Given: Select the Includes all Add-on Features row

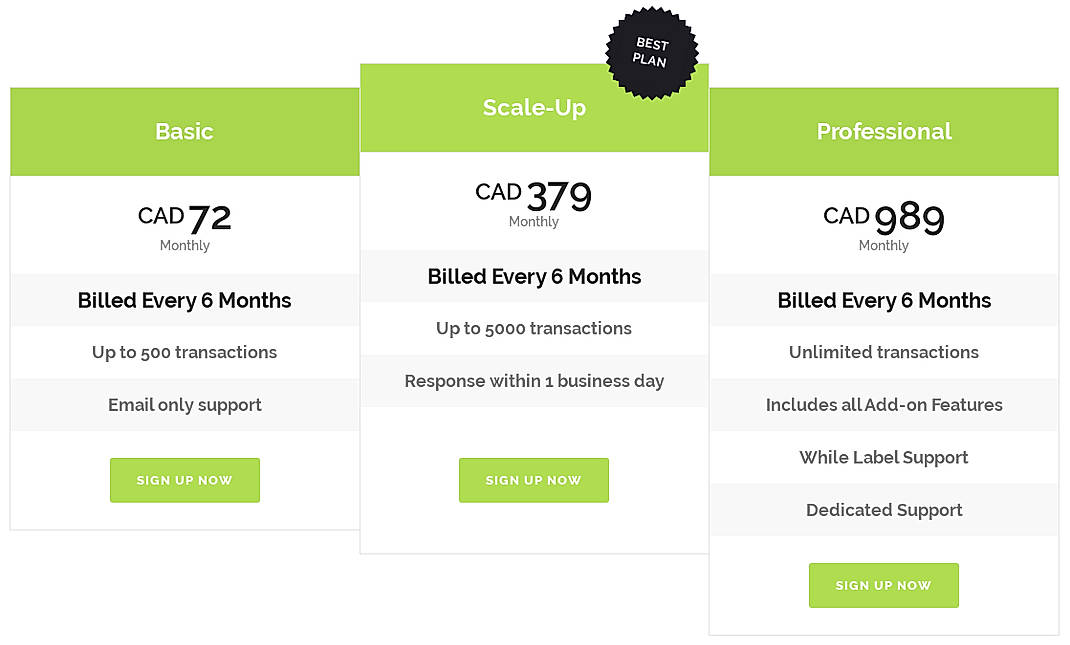Looking at the screenshot, I should (883, 404).
